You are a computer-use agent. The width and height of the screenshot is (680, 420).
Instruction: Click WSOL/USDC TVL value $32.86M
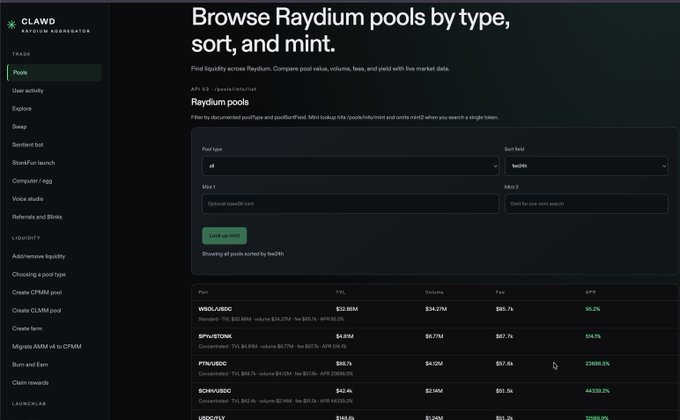[x=347, y=309]
